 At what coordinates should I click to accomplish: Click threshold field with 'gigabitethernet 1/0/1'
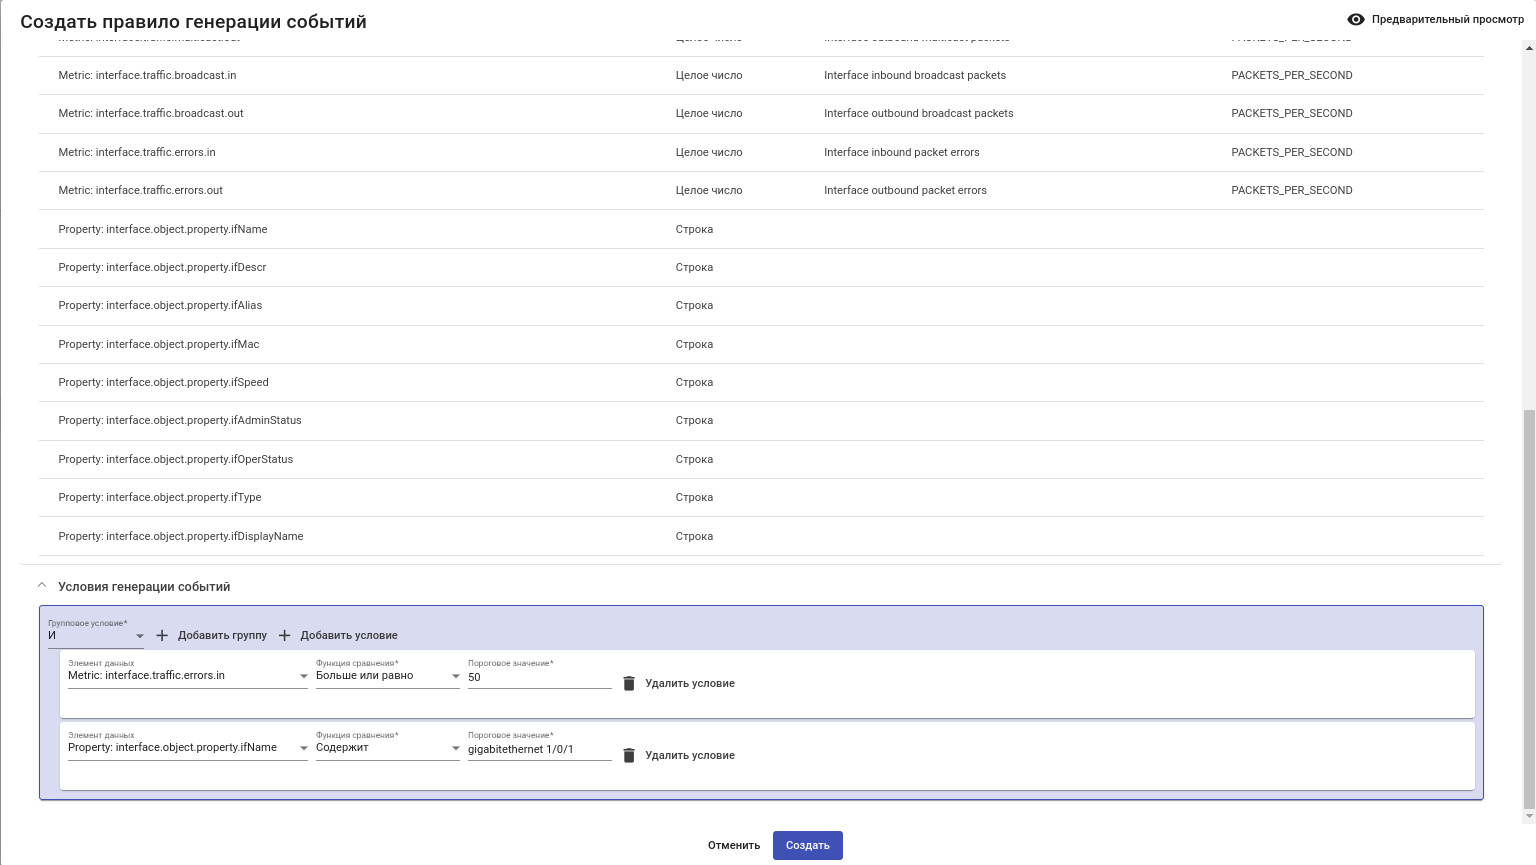coord(539,749)
